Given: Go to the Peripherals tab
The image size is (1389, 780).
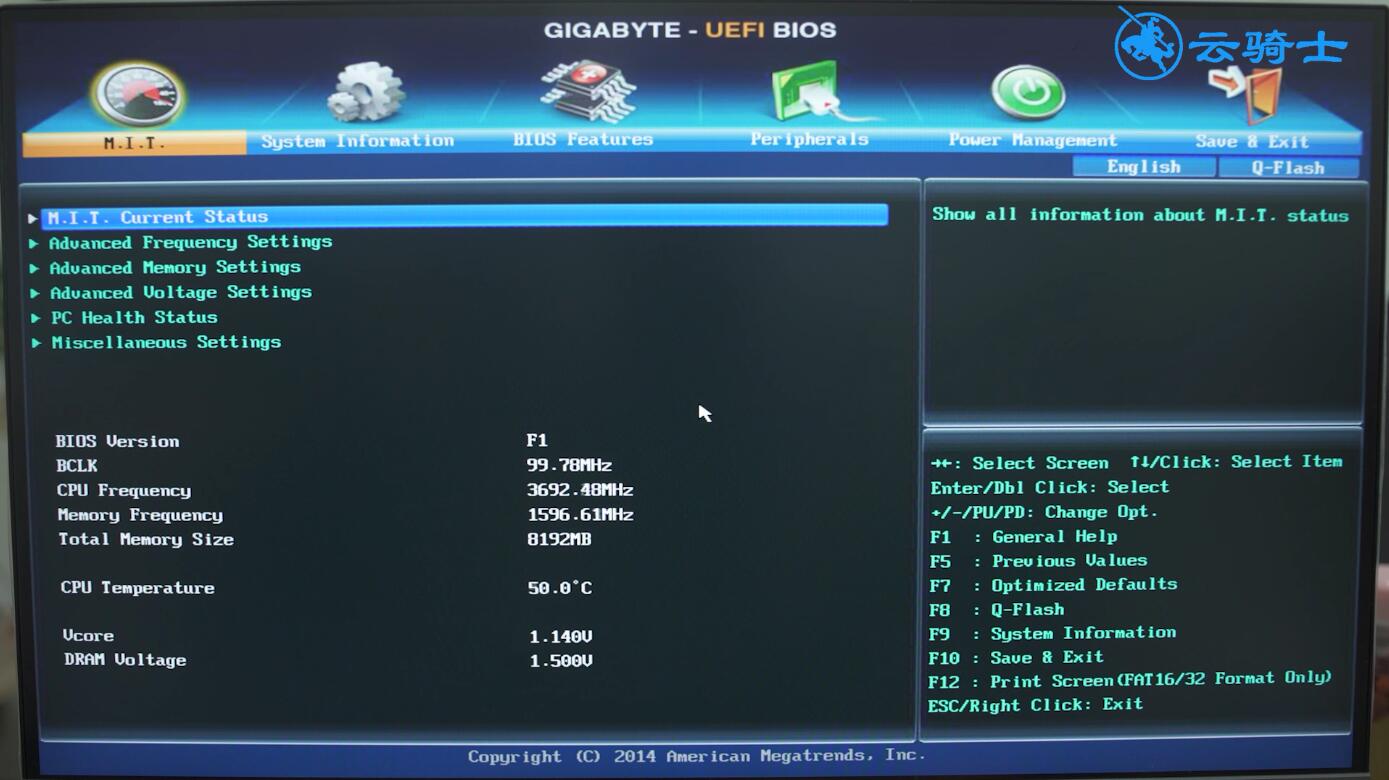Looking at the screenshot, I should point(809,140).
